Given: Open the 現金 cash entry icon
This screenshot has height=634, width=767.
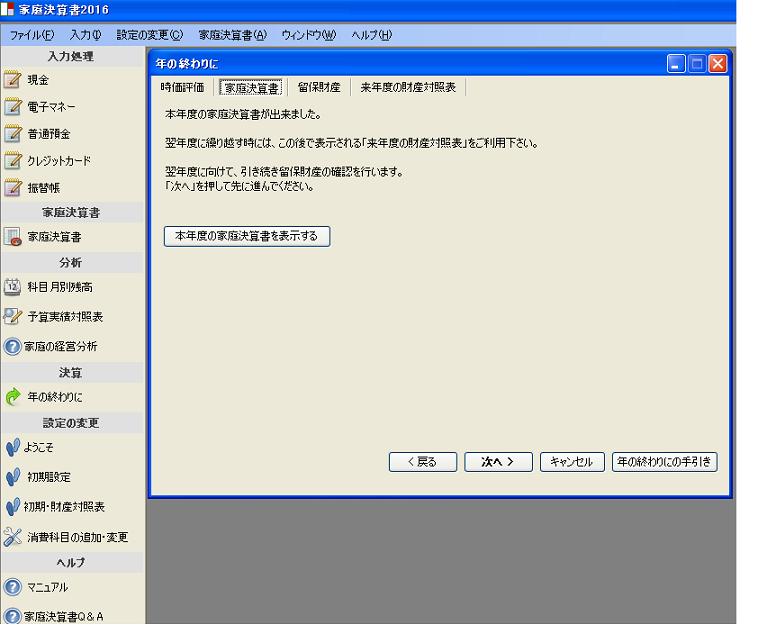Looking at the screenshot, I should (13, 80).
